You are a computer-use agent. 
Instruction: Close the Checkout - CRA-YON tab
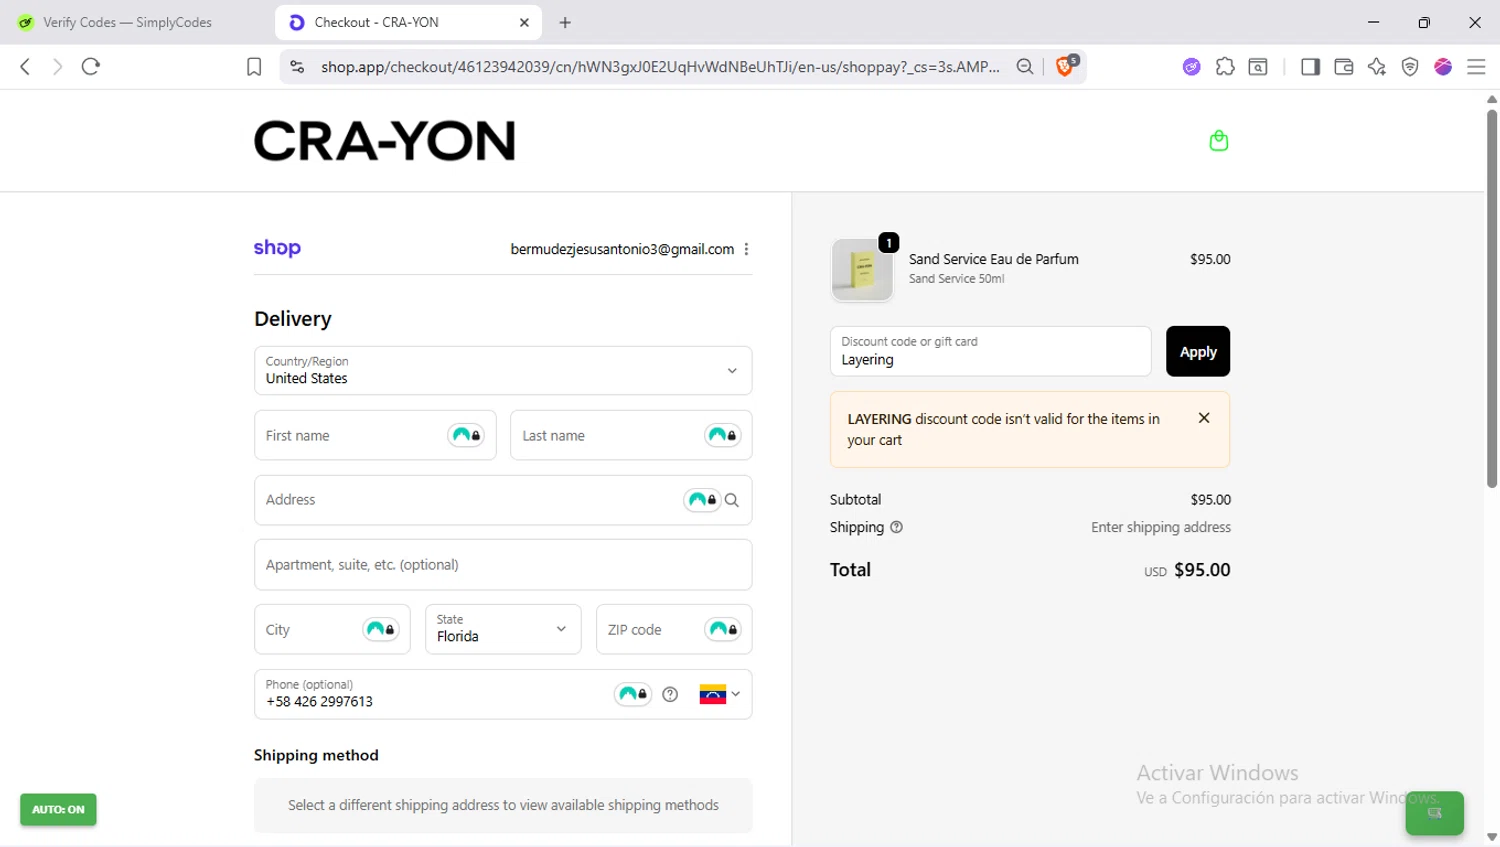524,22
